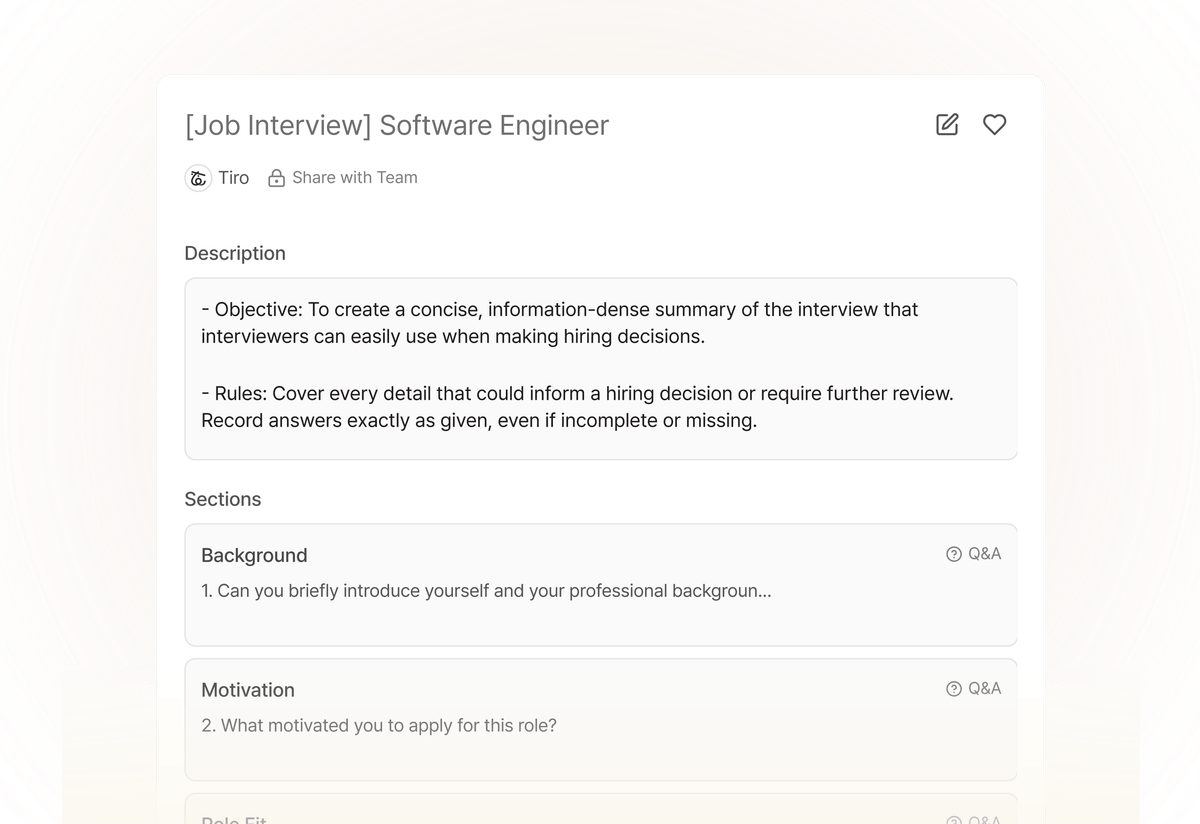
Task: Click the Tiro avatar icon
Action: (x=198, y=177)
